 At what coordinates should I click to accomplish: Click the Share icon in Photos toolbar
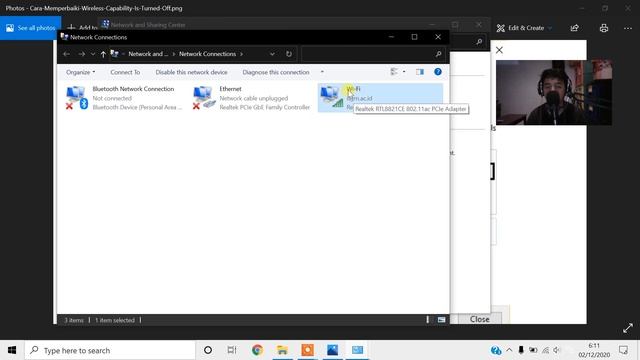click(574, 28)
